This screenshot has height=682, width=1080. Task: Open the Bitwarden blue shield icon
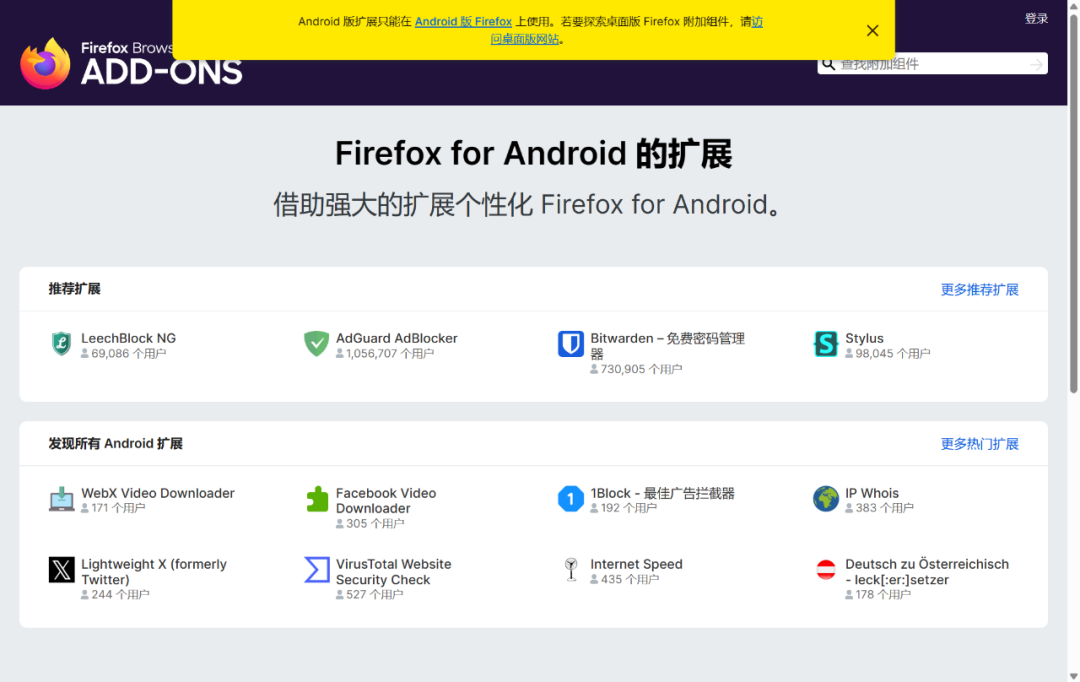(x=571, y=343)
